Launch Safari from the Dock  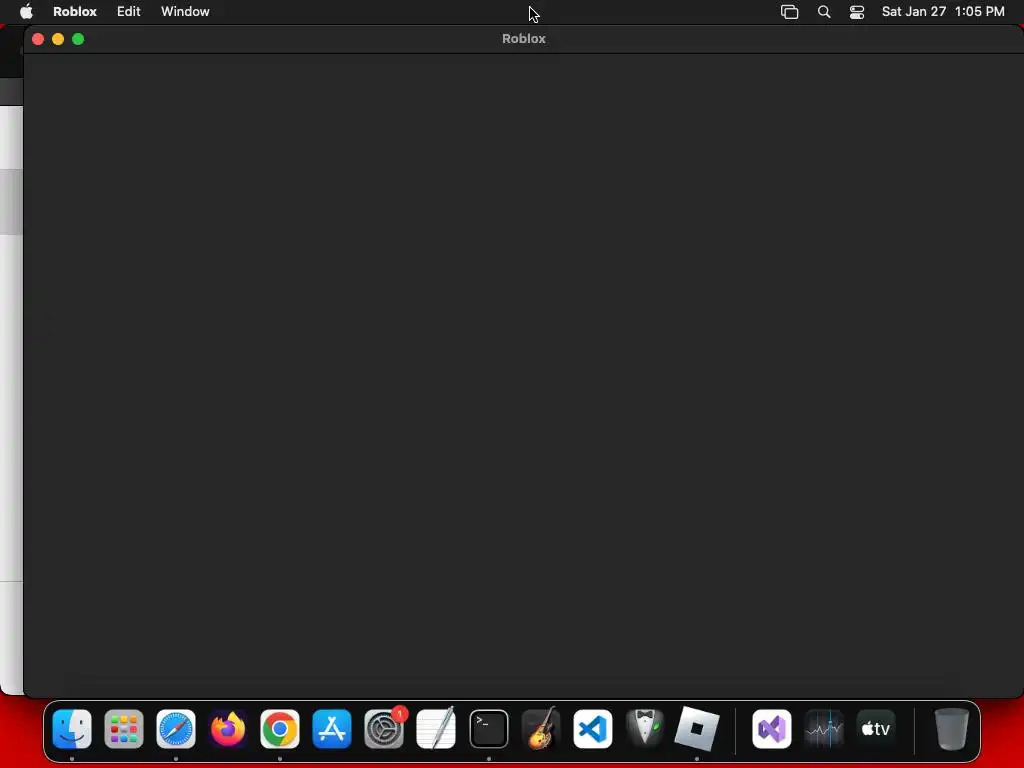176,729
